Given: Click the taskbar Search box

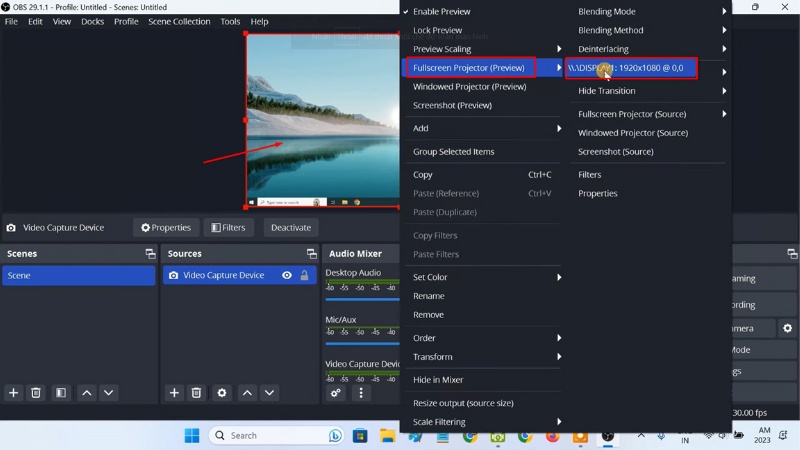Looking at the screenshot, I should click(x=278, y=436).
